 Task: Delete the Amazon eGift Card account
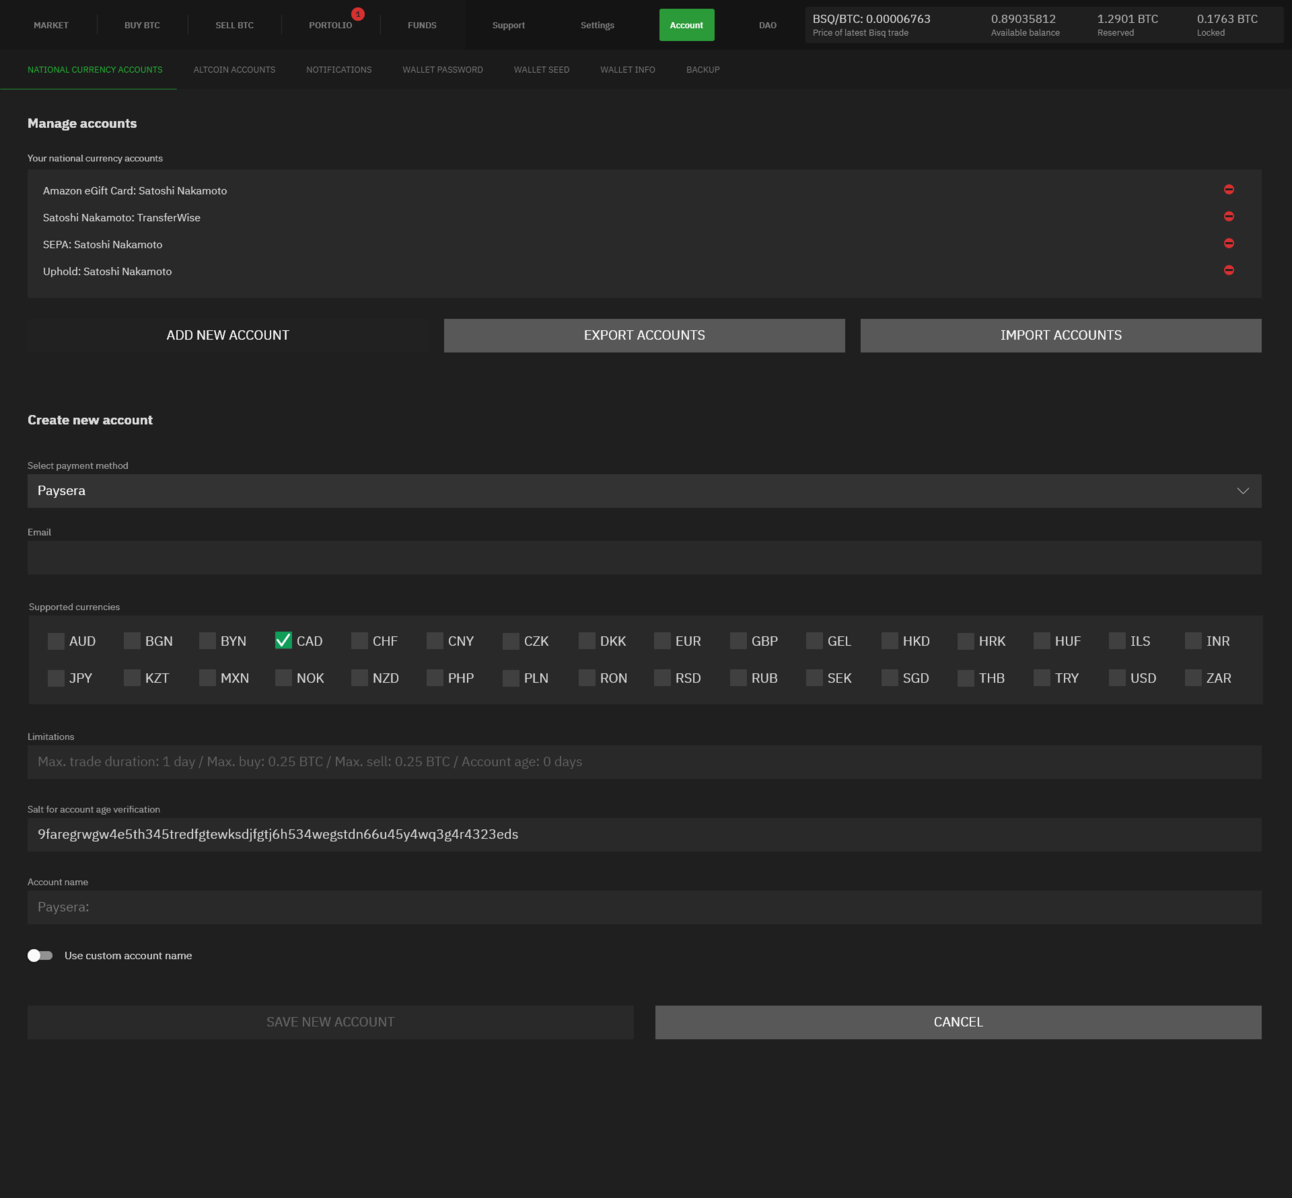pyautogui.click(x=1228, y=190)
